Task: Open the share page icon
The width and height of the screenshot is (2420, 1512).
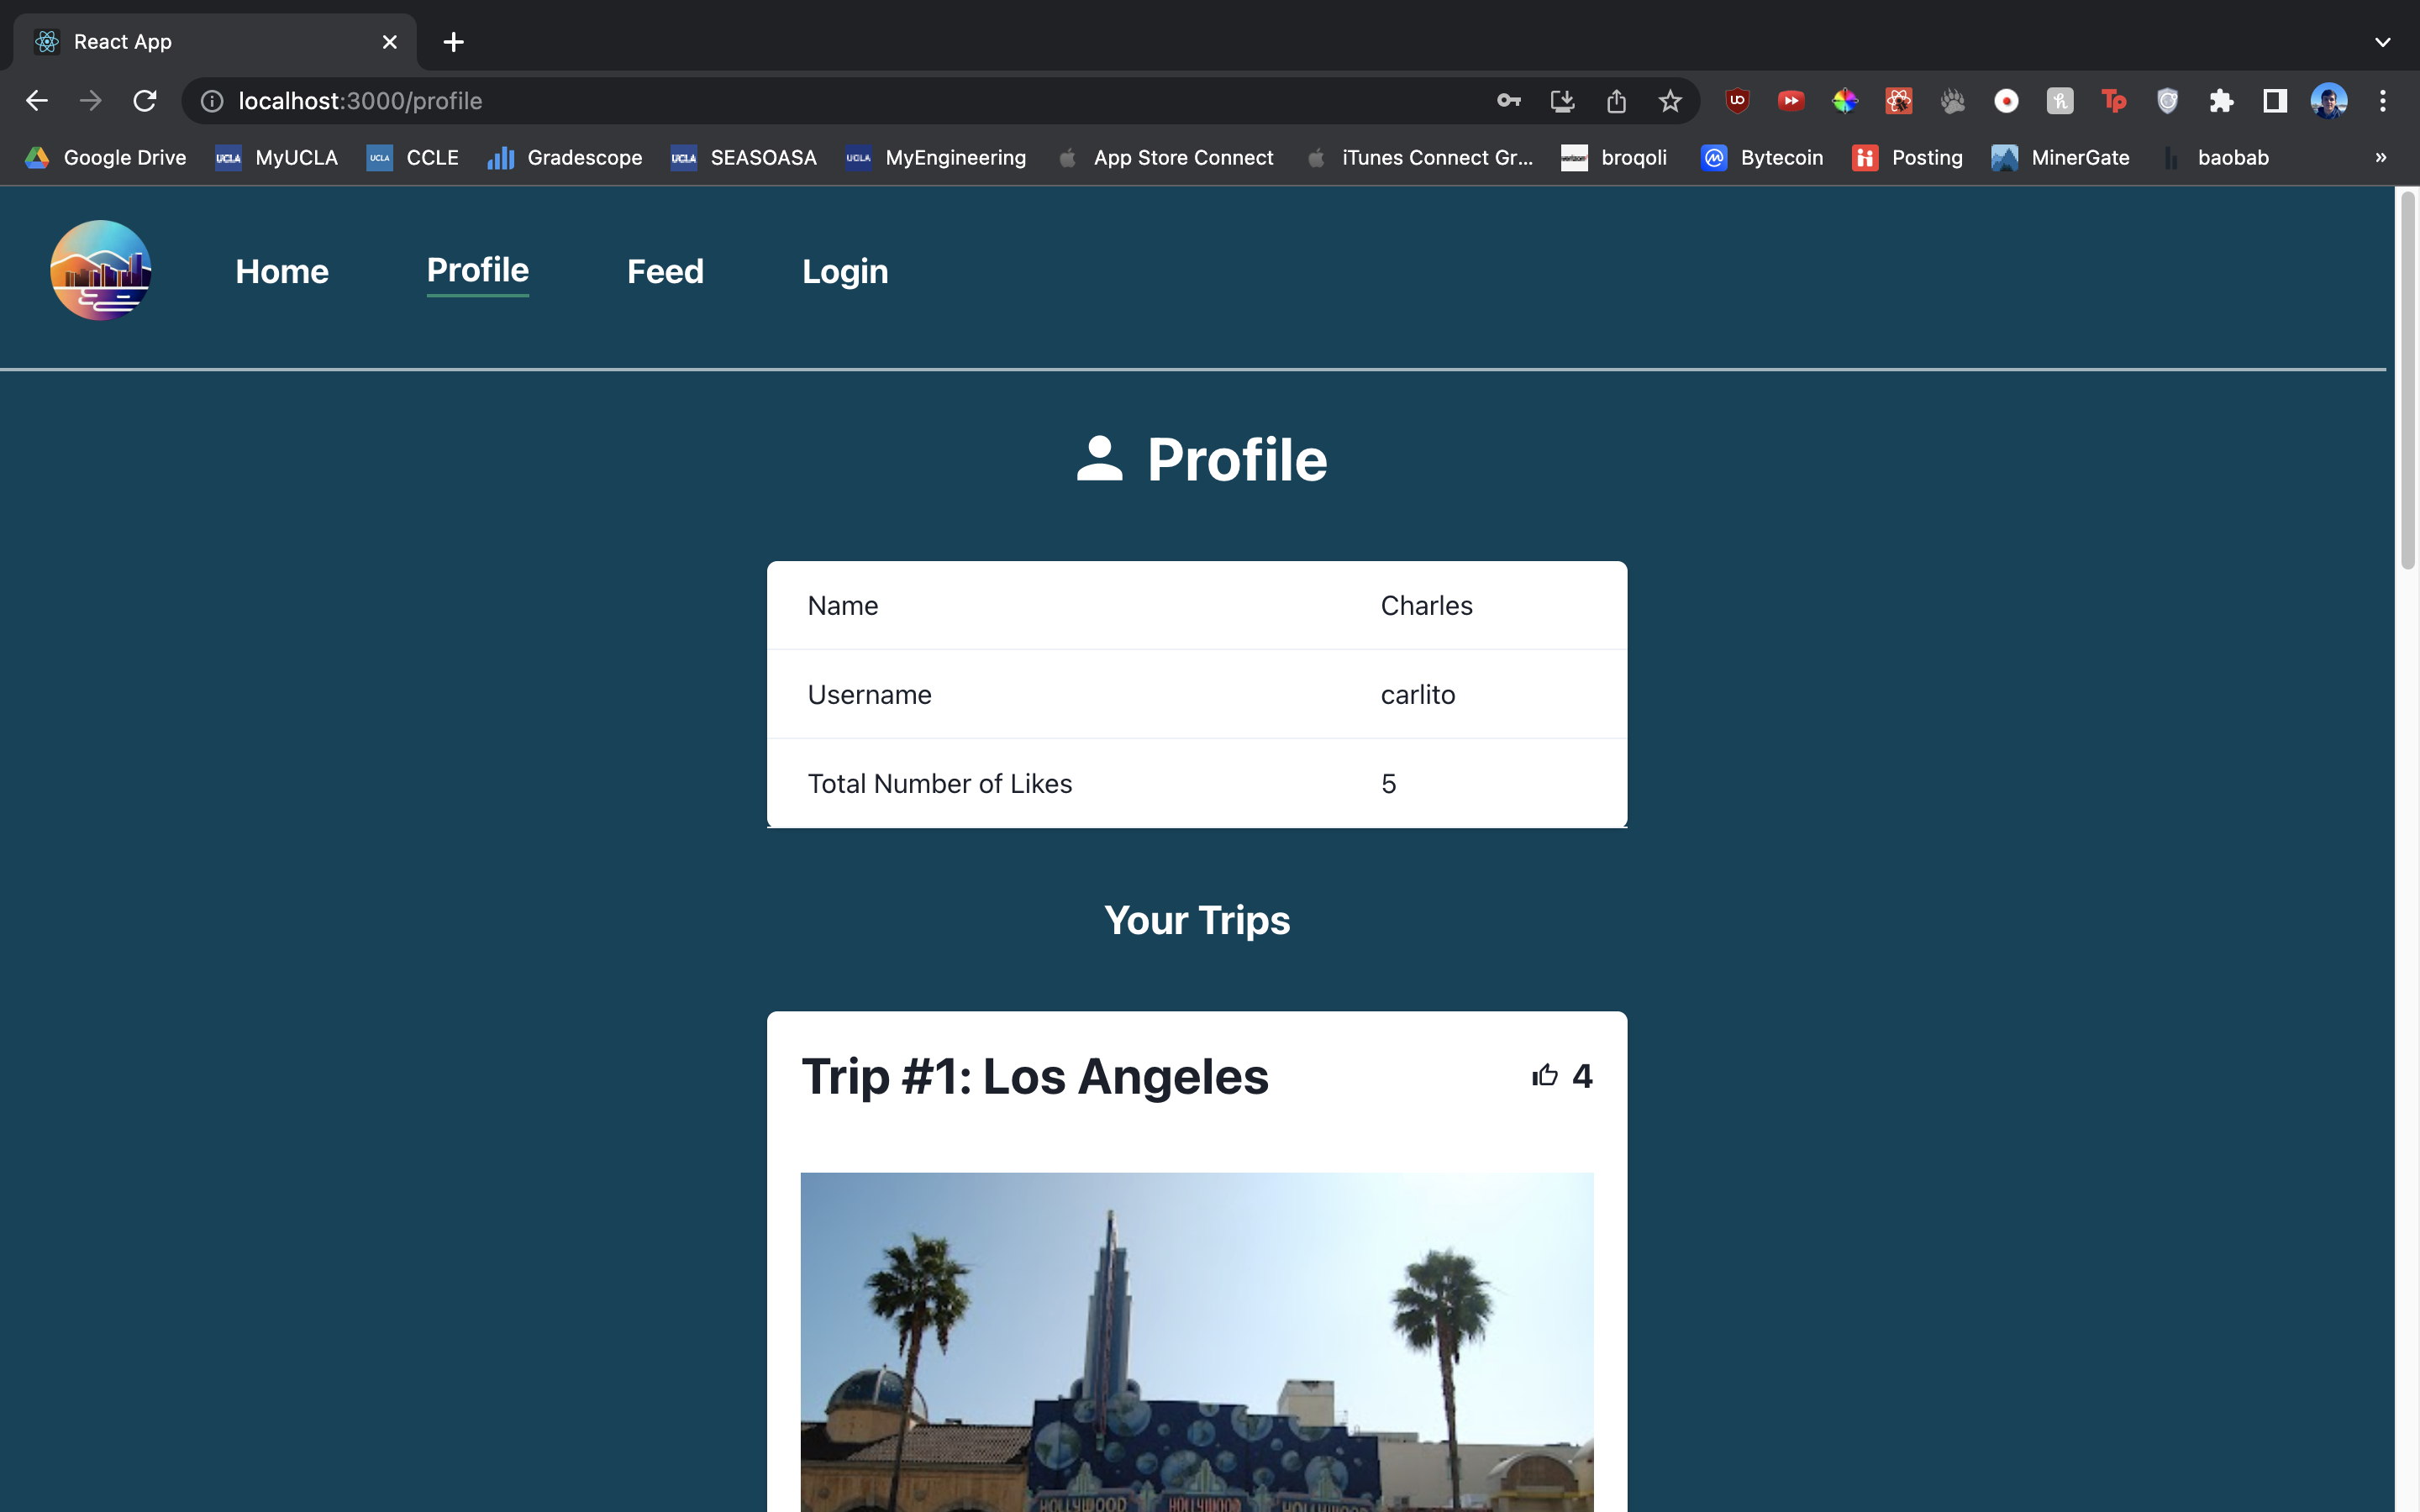Action: click(1616, 101)
